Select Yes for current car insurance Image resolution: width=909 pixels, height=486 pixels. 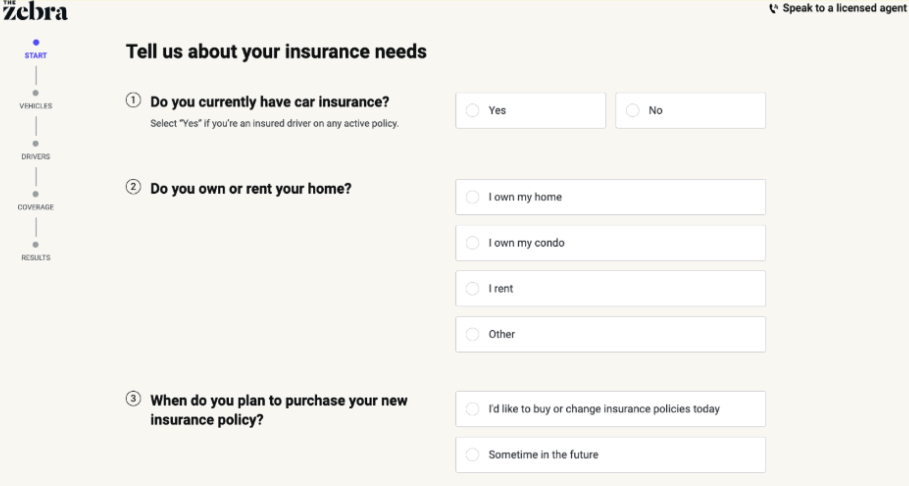(x=530, y=111)
